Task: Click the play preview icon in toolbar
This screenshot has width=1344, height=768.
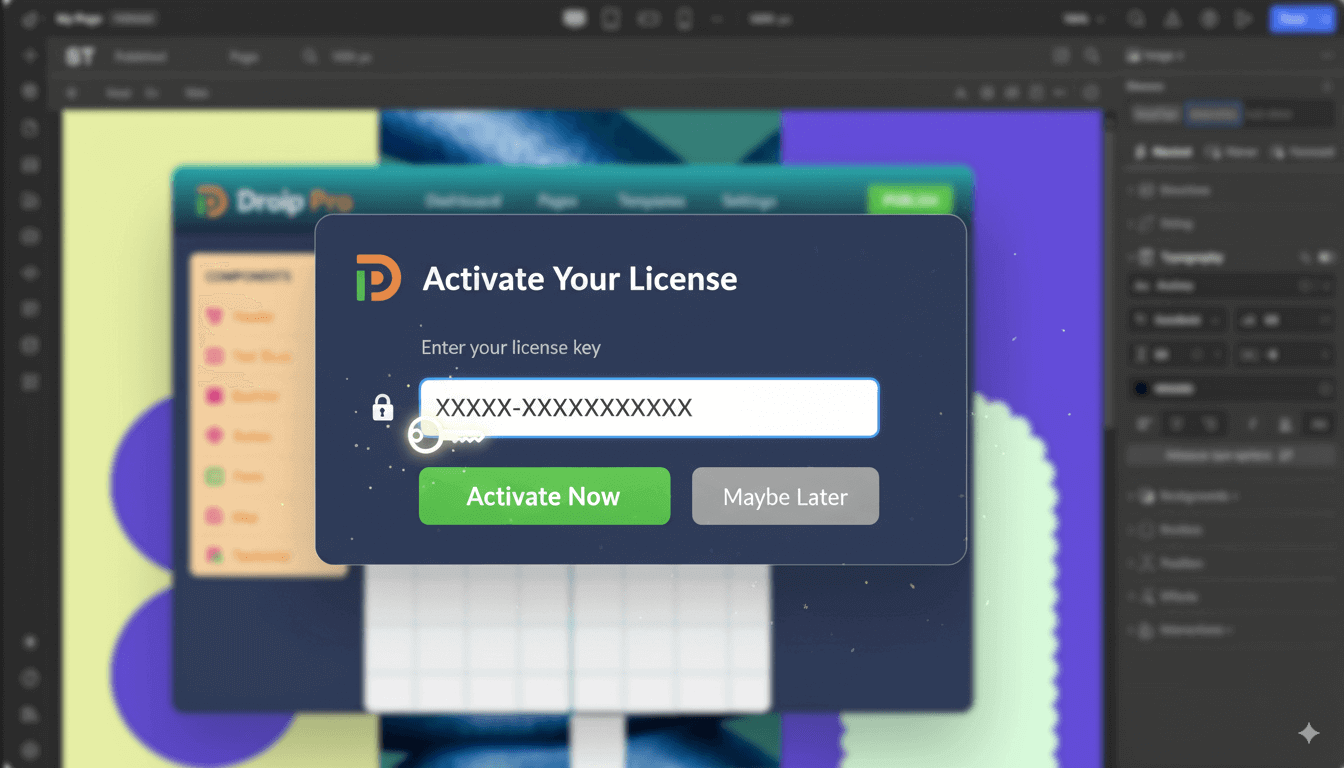Action: [x=1243, y=19]
